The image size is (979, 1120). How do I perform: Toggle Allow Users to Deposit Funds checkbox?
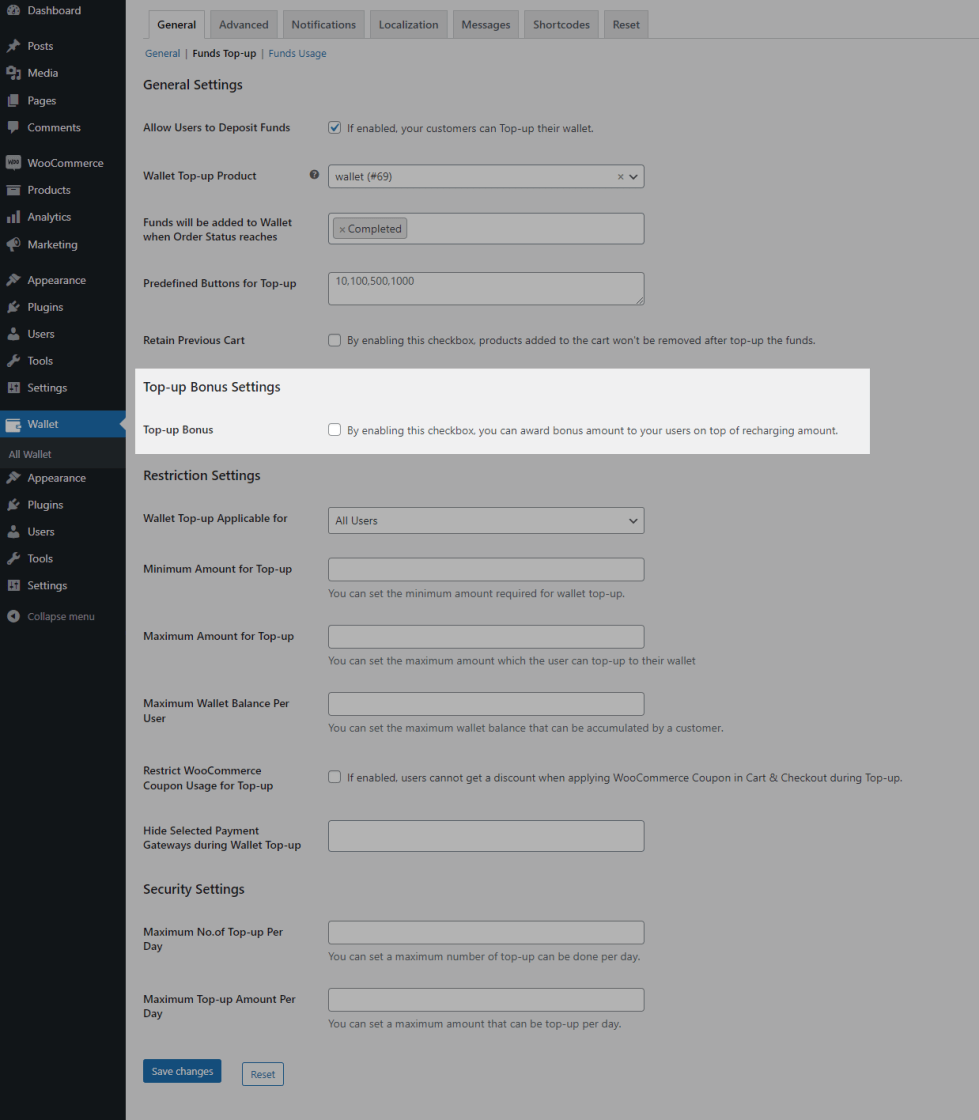point(334,128)
